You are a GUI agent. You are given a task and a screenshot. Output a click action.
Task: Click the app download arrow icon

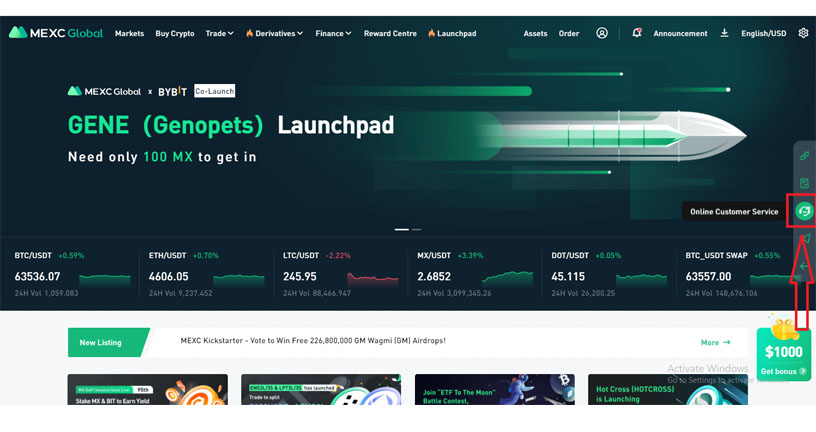(724, 33)
